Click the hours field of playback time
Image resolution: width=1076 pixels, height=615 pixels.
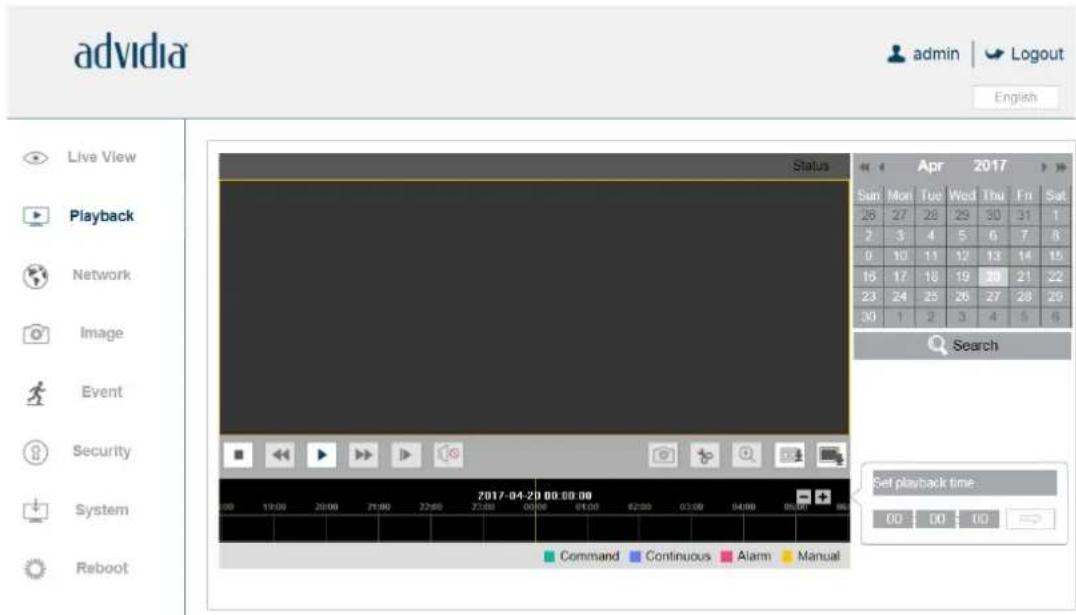tap(893, 519)
